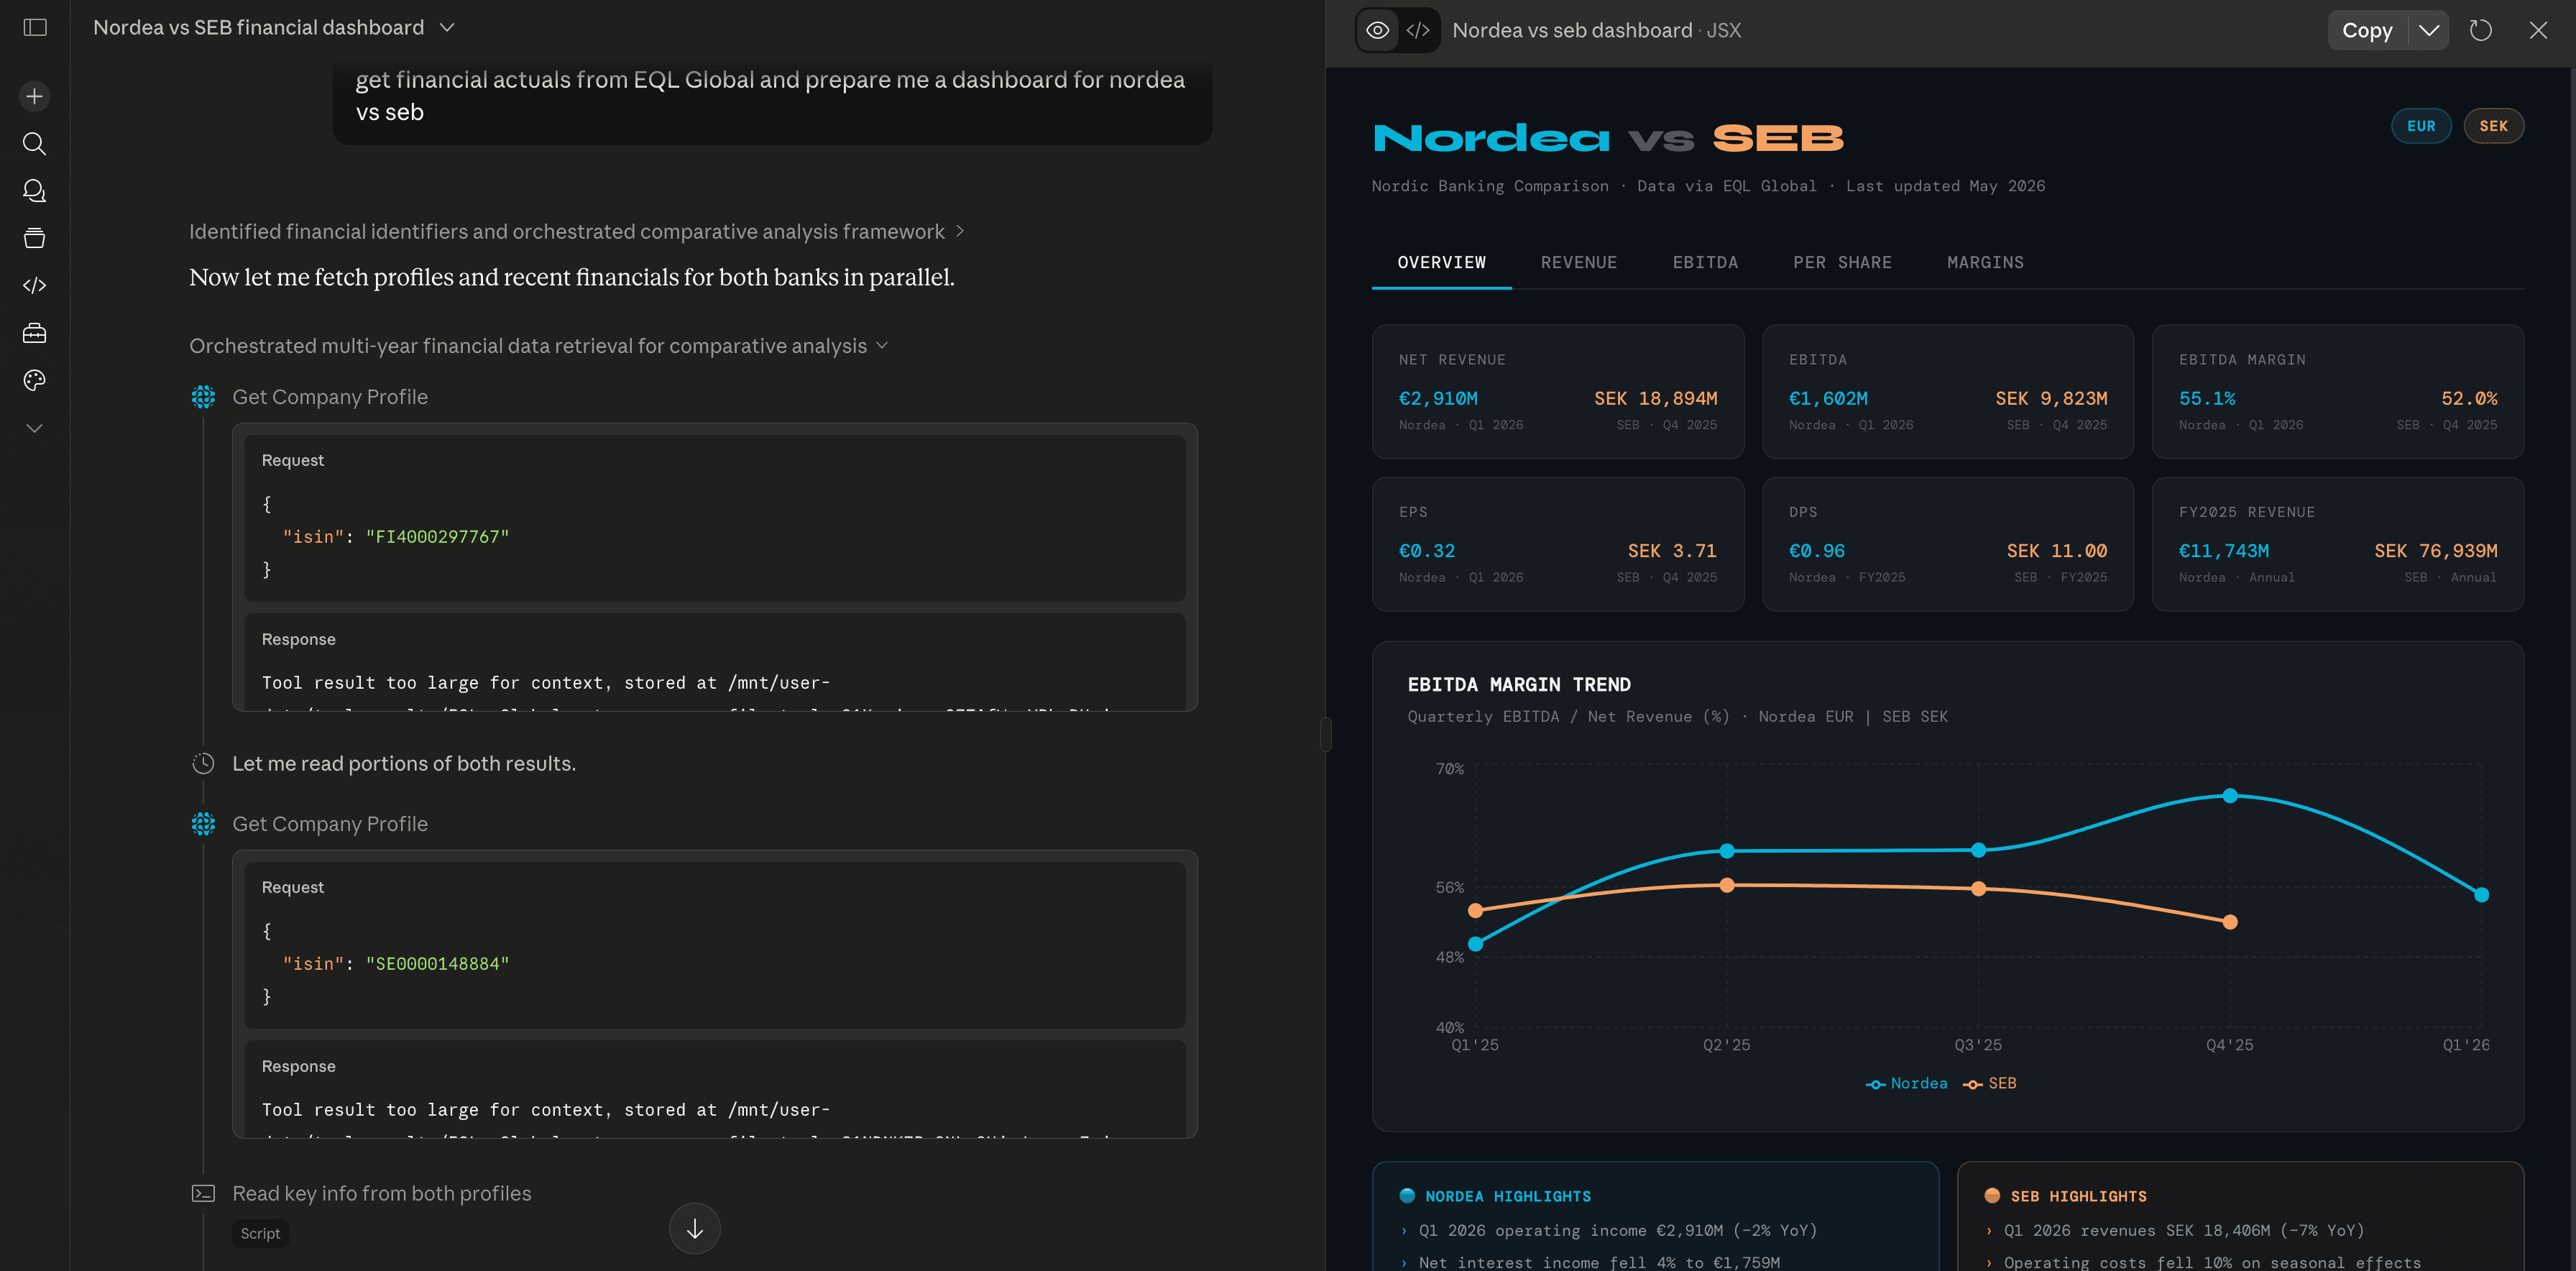Copy the artifact contents
This screenshot has width=2576, height=1271.
(x=2367, y=30)
